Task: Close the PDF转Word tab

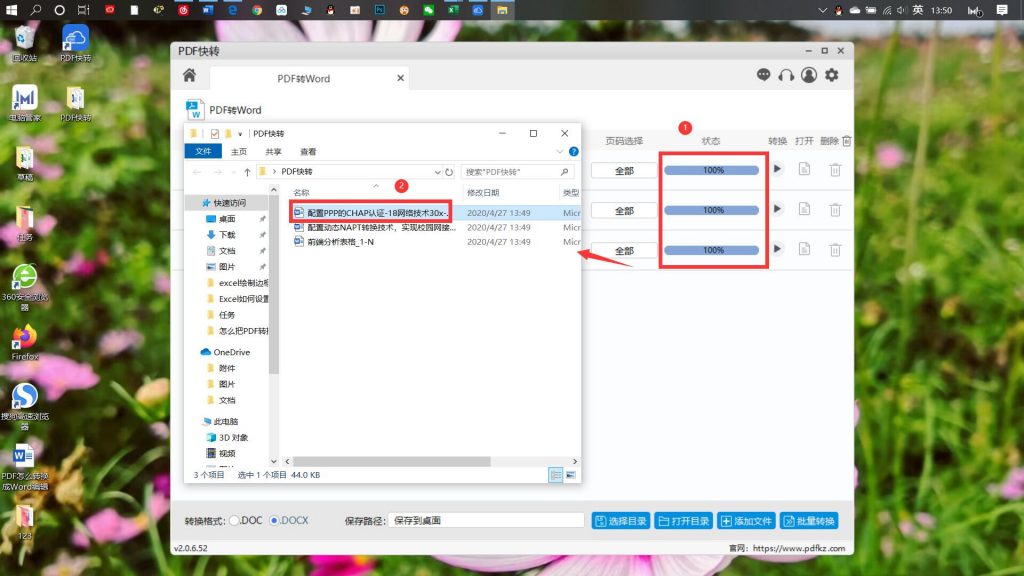Action: click(x=400, y=78)
